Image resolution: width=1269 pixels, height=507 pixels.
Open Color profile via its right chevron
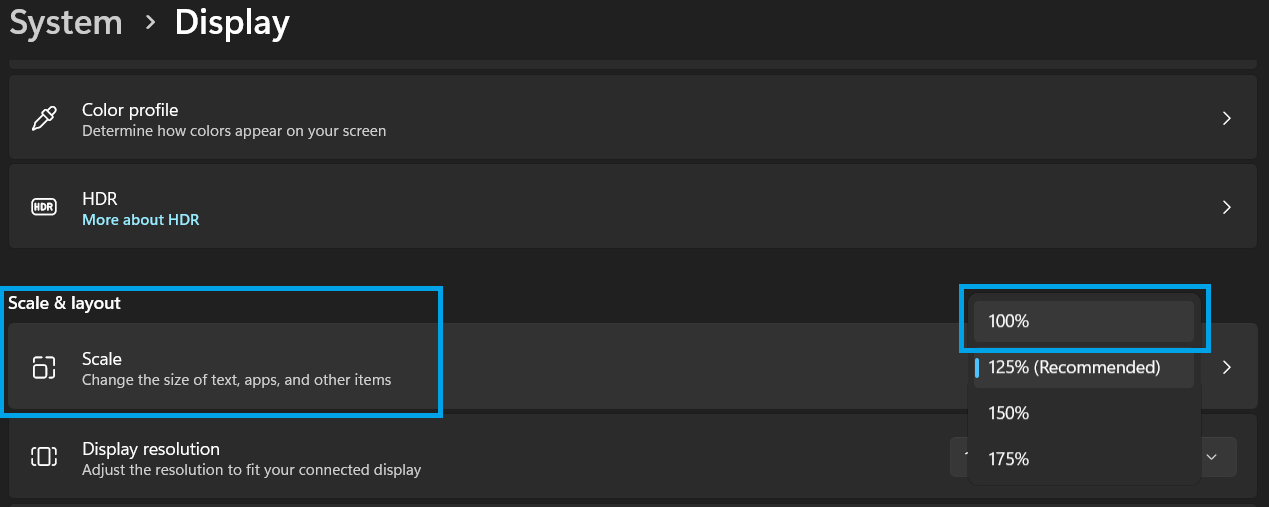tap(1226, 119)
